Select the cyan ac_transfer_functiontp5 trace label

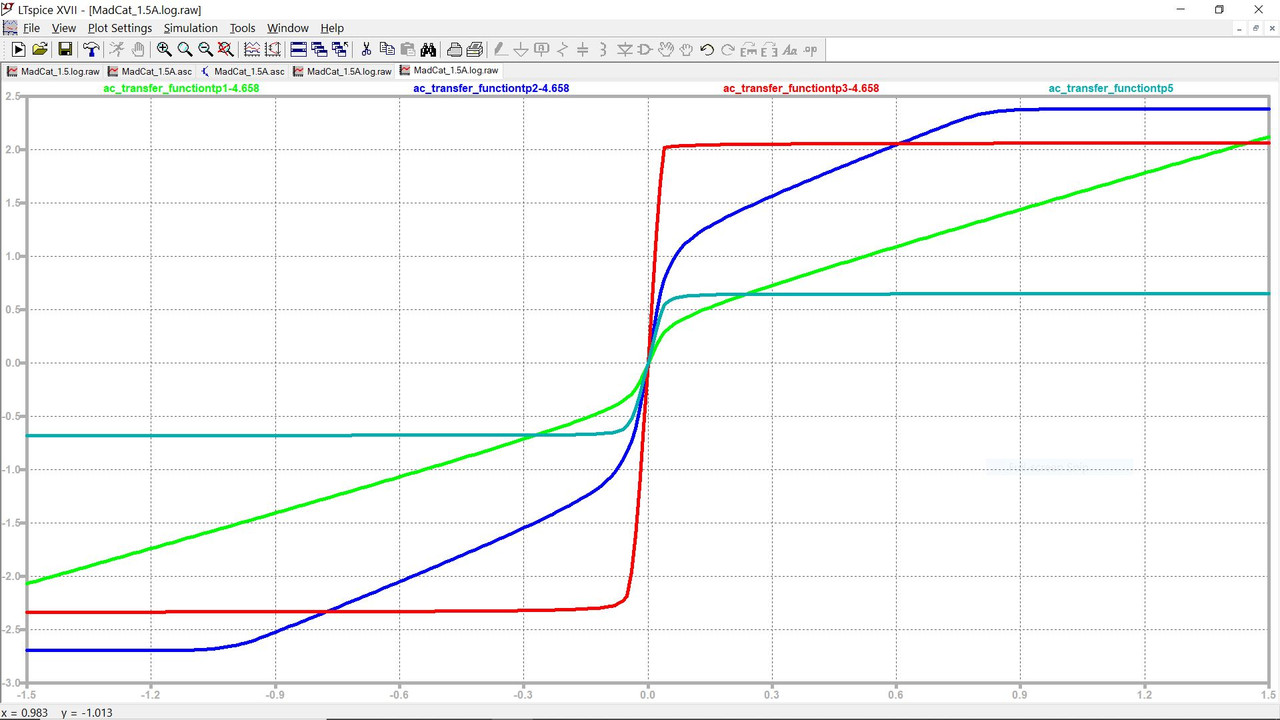coord(1110,88)
